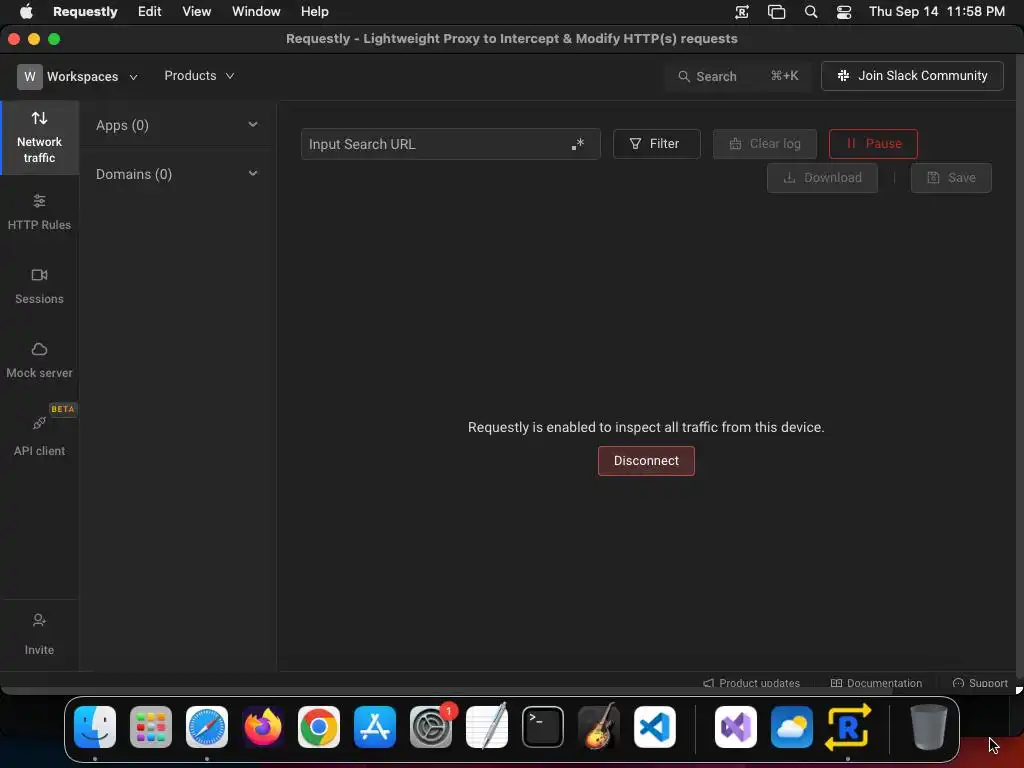Open Finder from the dock
This screenshot has width=1024, height=768.
(95, 727)
